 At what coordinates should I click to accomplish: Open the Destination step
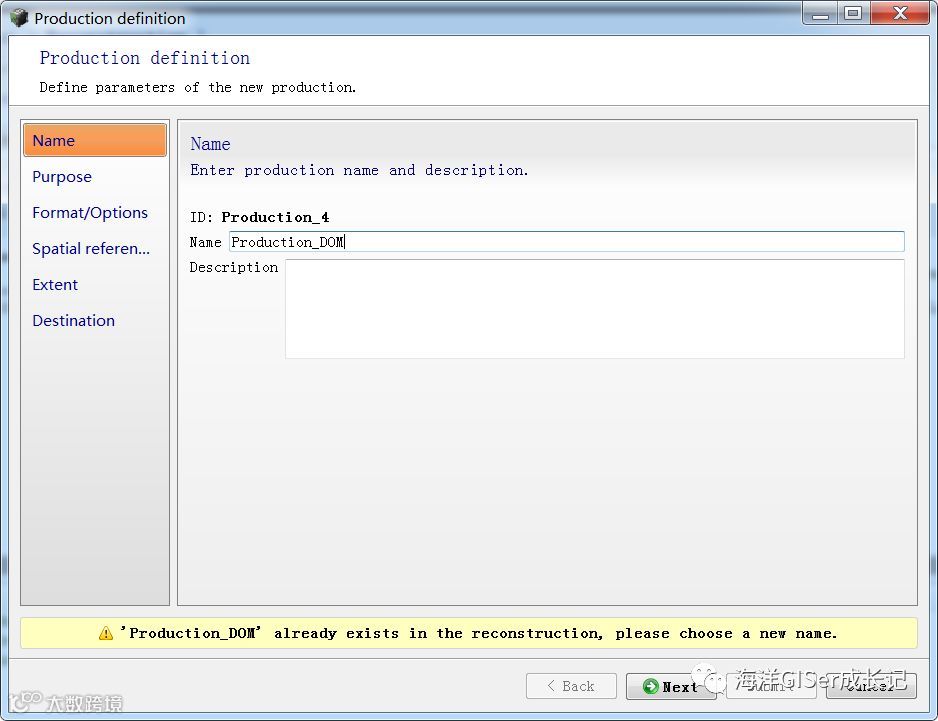click(x=74, y=320)
